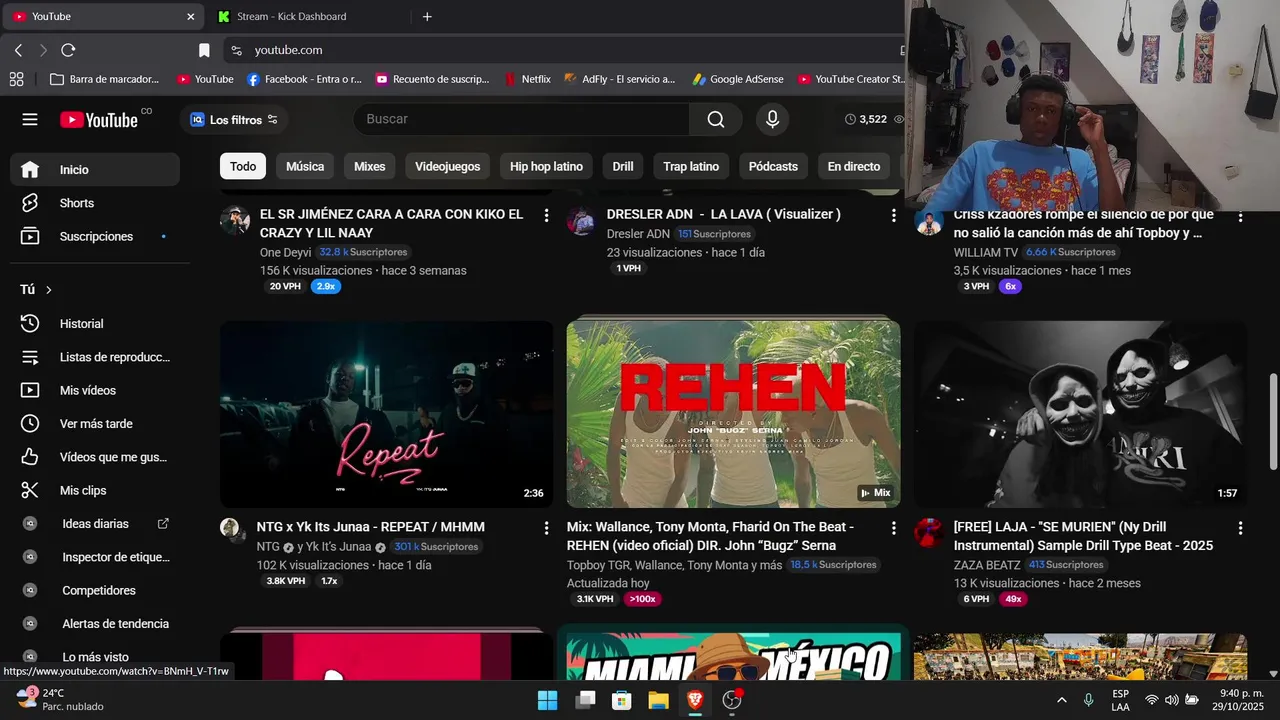Click the 3,522 clock counter
1280x720 pixels.
[866, 119]
